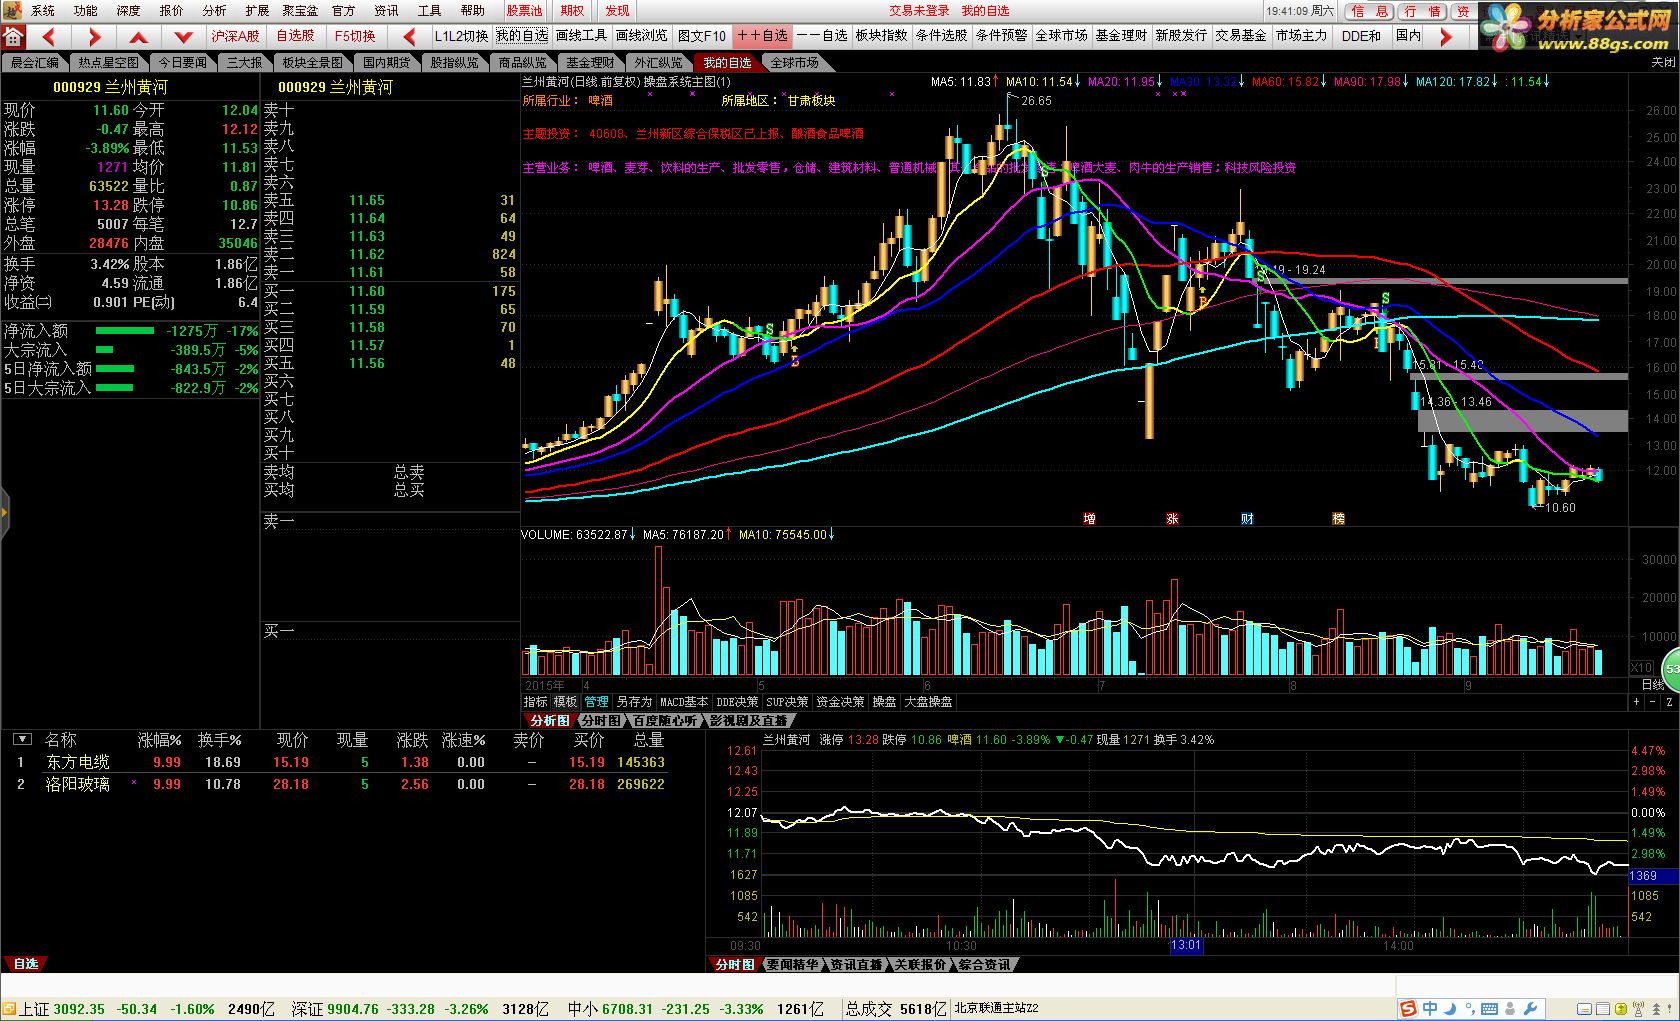
Task: Select the MACD基本 indicator tab
Action: pyautogui.click(x=684, y=702)
